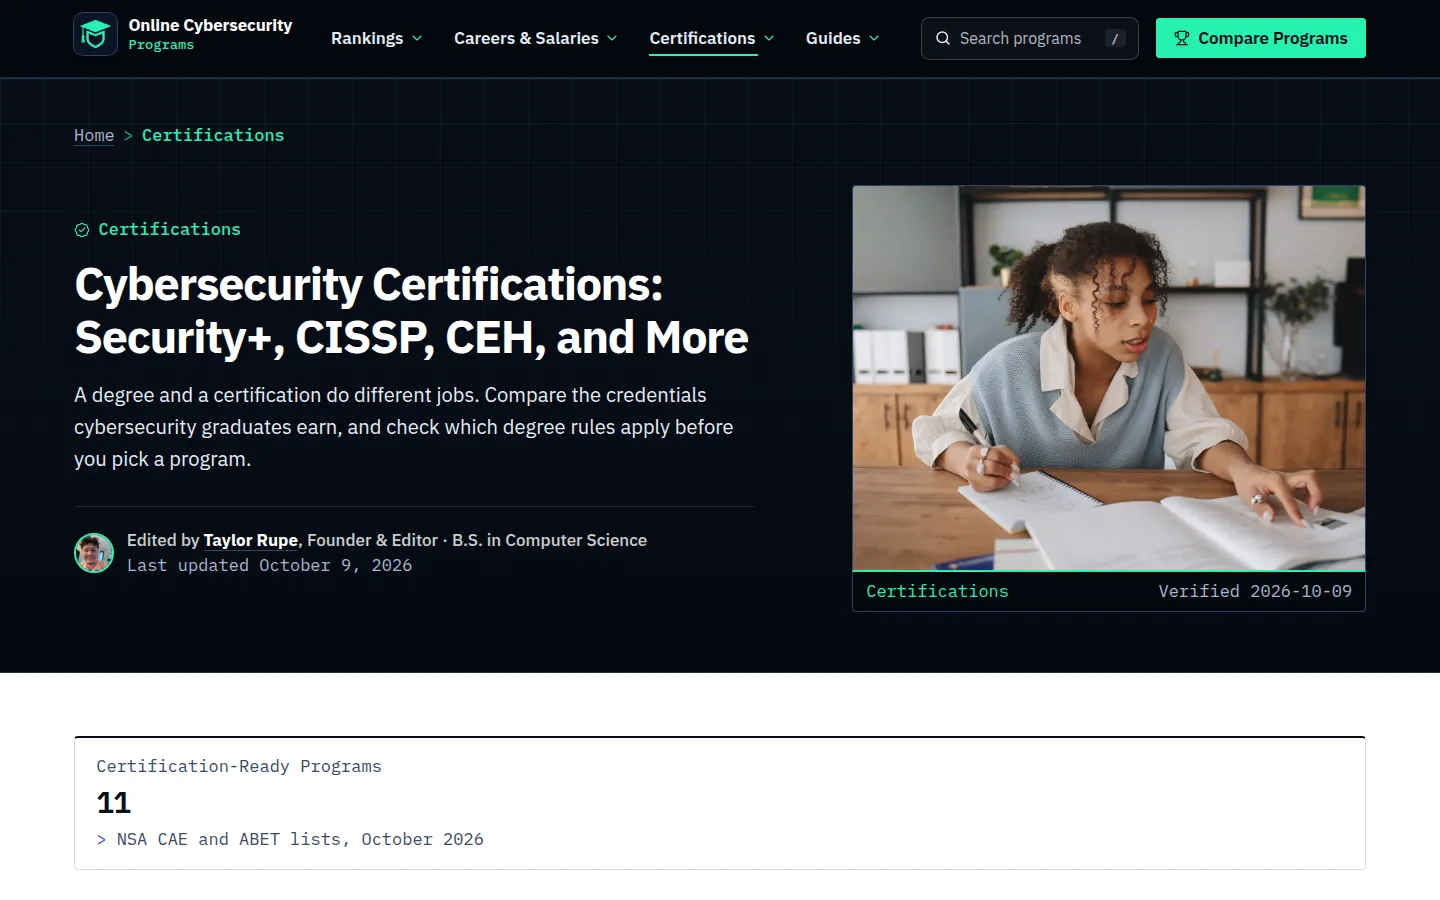Click the magnifying glass search icon

[x=943, y=38]
